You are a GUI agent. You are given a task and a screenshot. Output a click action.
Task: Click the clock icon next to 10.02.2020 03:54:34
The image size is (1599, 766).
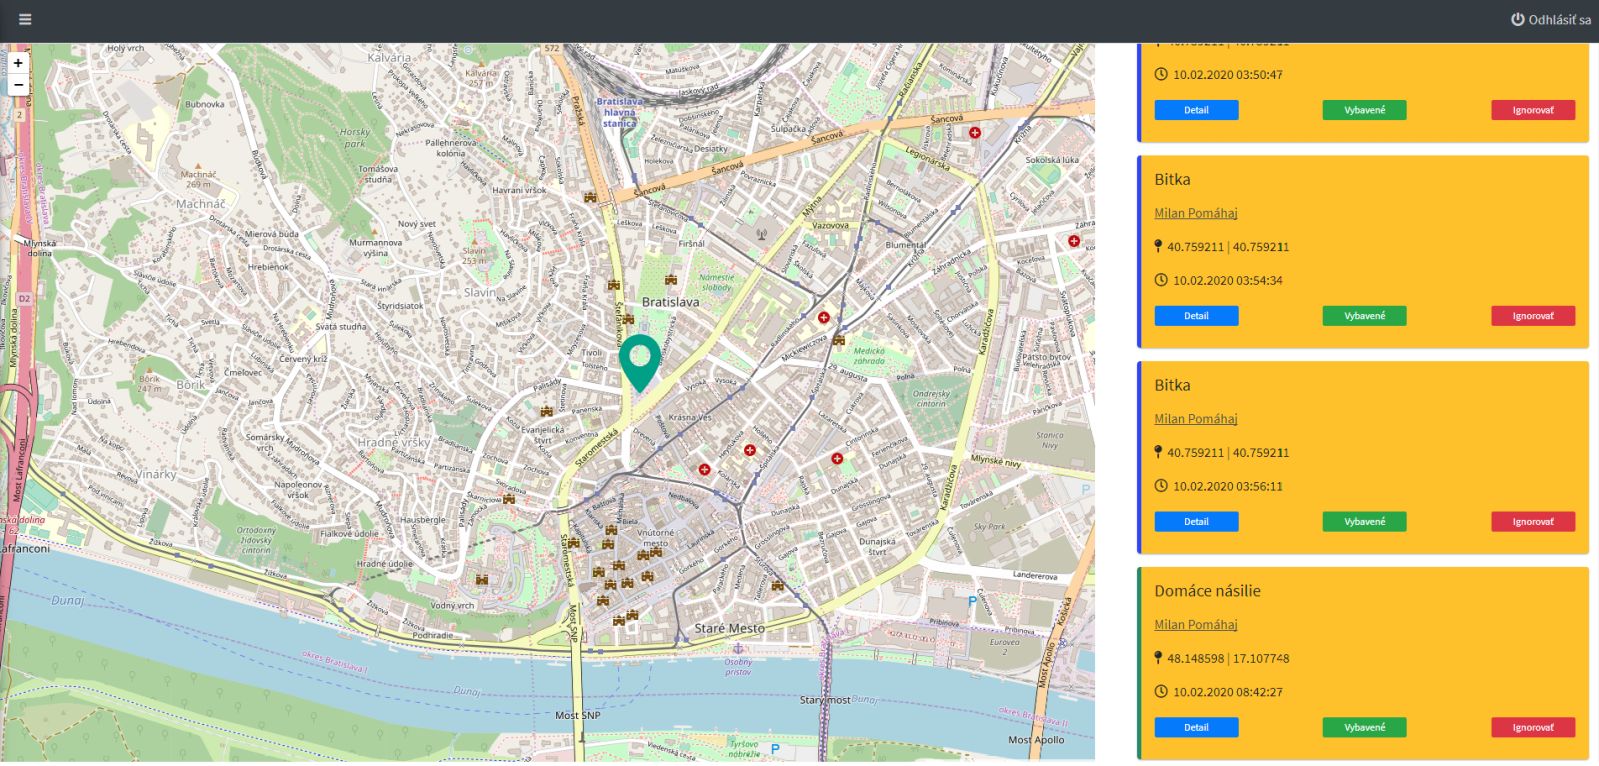(x=1161, y=280)
